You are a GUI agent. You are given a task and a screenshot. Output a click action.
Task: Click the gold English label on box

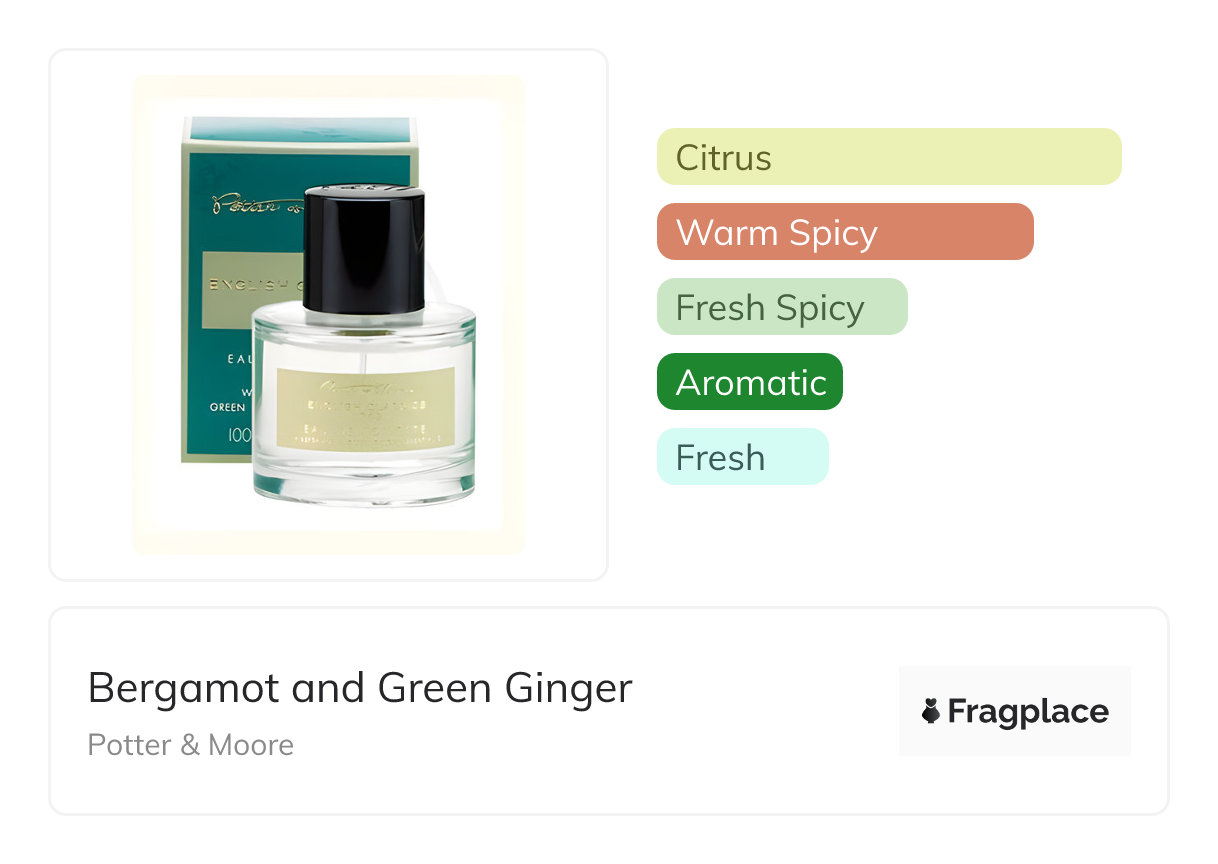pos(252,290)
